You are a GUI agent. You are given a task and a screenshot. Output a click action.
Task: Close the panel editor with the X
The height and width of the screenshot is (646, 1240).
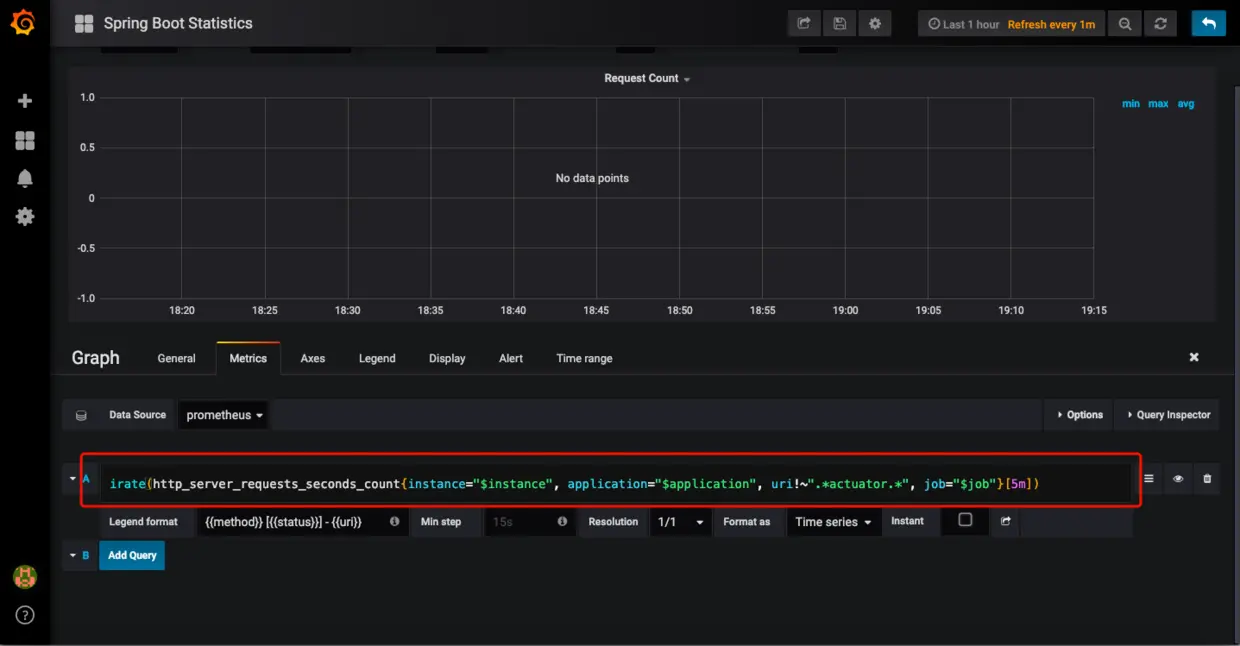[x=1194, y=357]
